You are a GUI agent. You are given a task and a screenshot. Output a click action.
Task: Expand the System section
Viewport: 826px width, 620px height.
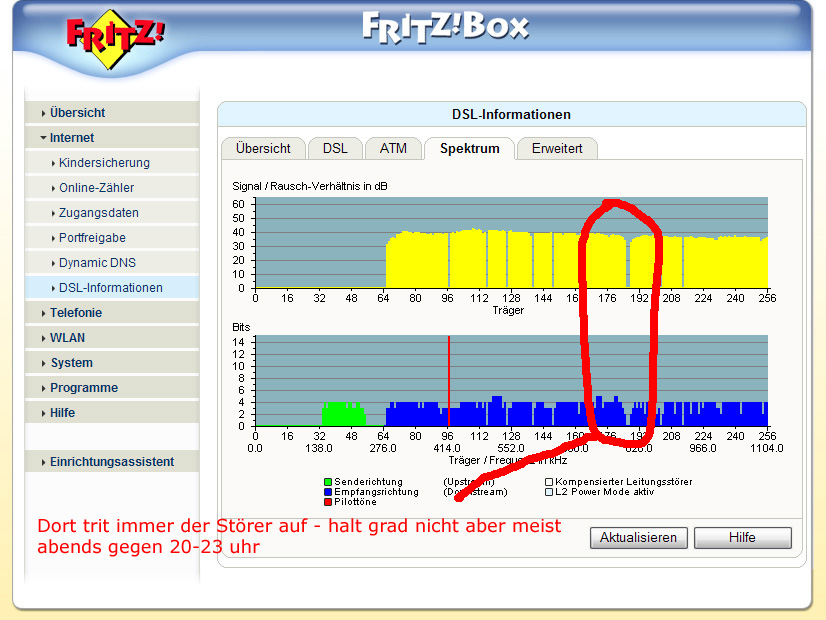[x=112, y=362]
